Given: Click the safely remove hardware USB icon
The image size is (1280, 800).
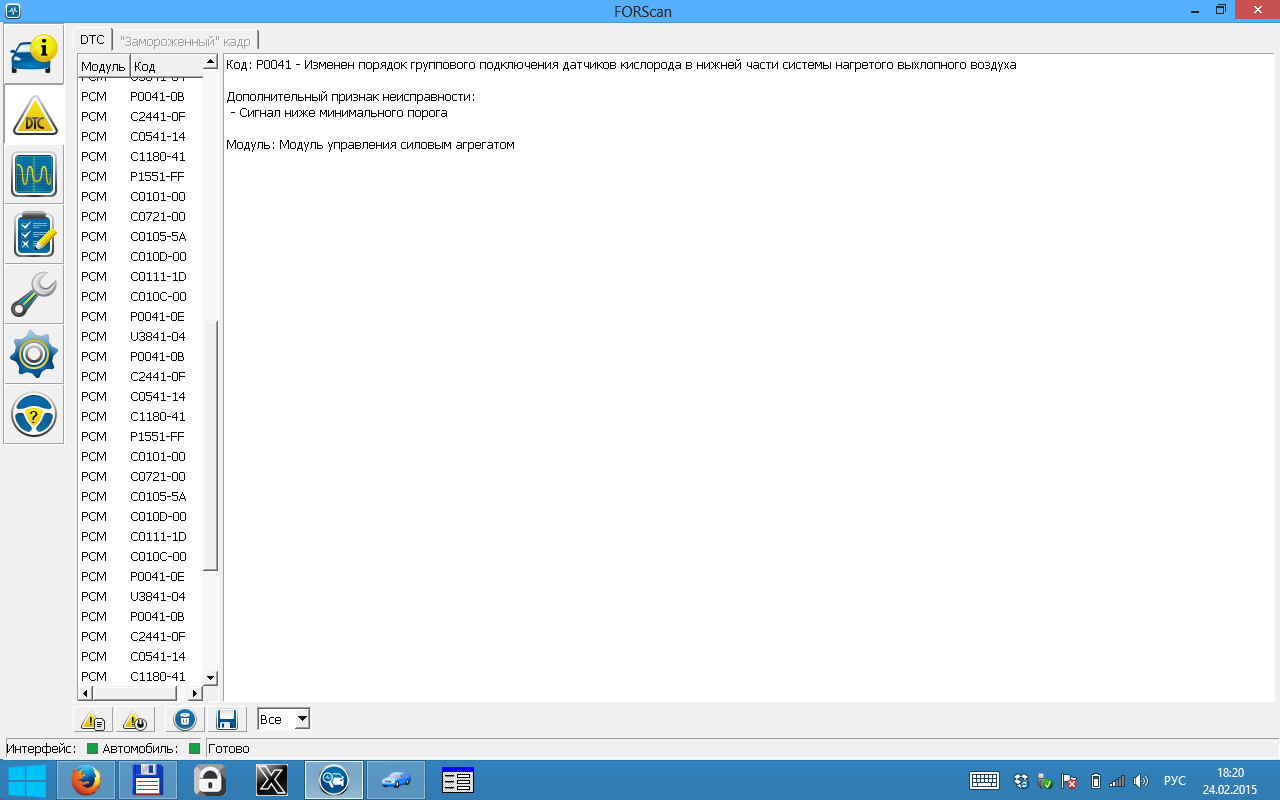Looking at the screenshot, I should 1045,781.
